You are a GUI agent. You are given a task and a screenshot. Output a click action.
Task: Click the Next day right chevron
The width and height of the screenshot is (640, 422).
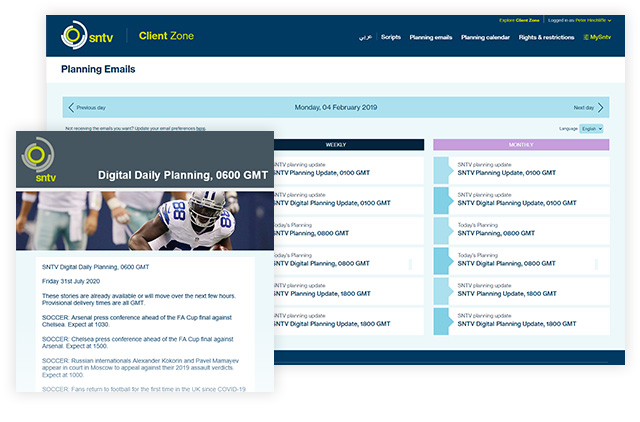(600, 107)
